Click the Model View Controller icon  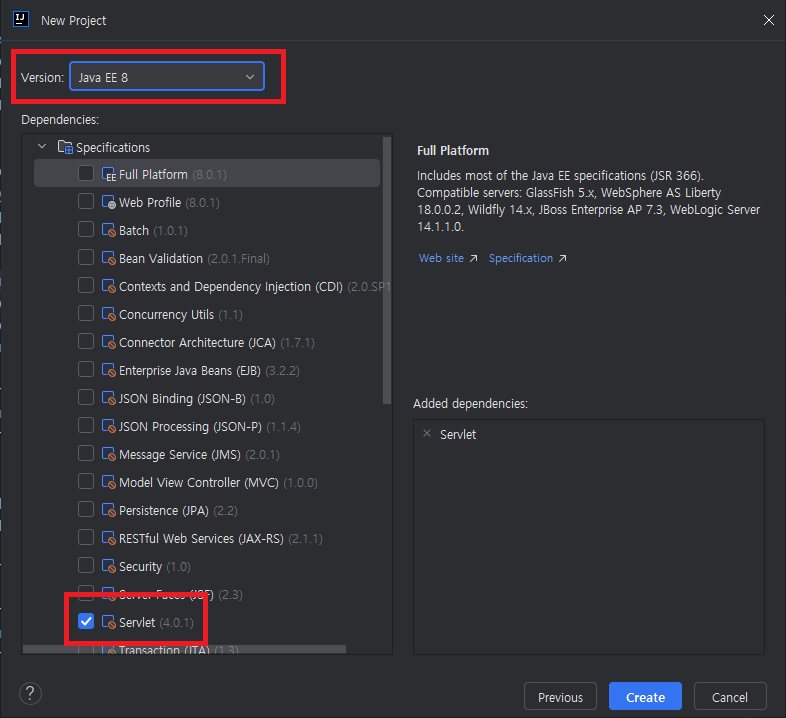(109, 482)
